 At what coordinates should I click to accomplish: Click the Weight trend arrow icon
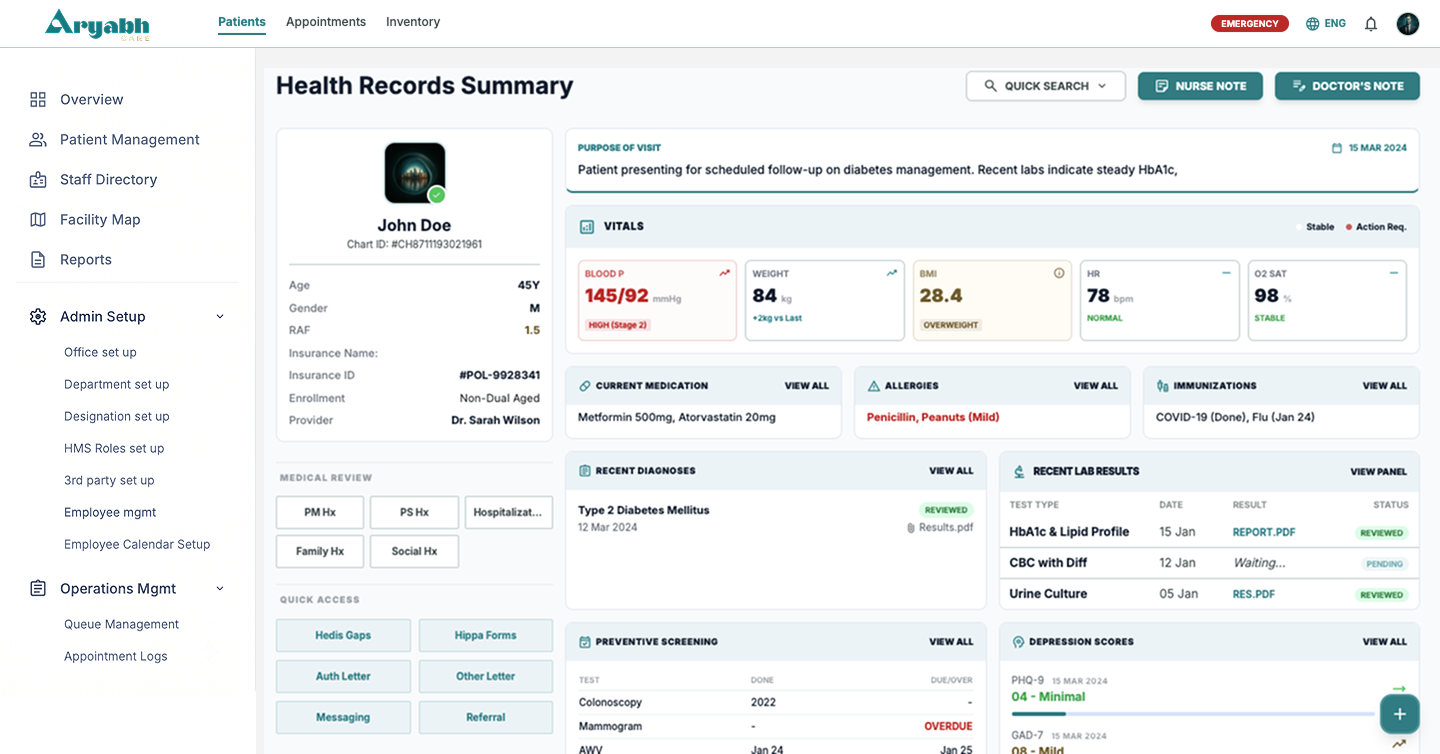[891, 273]
